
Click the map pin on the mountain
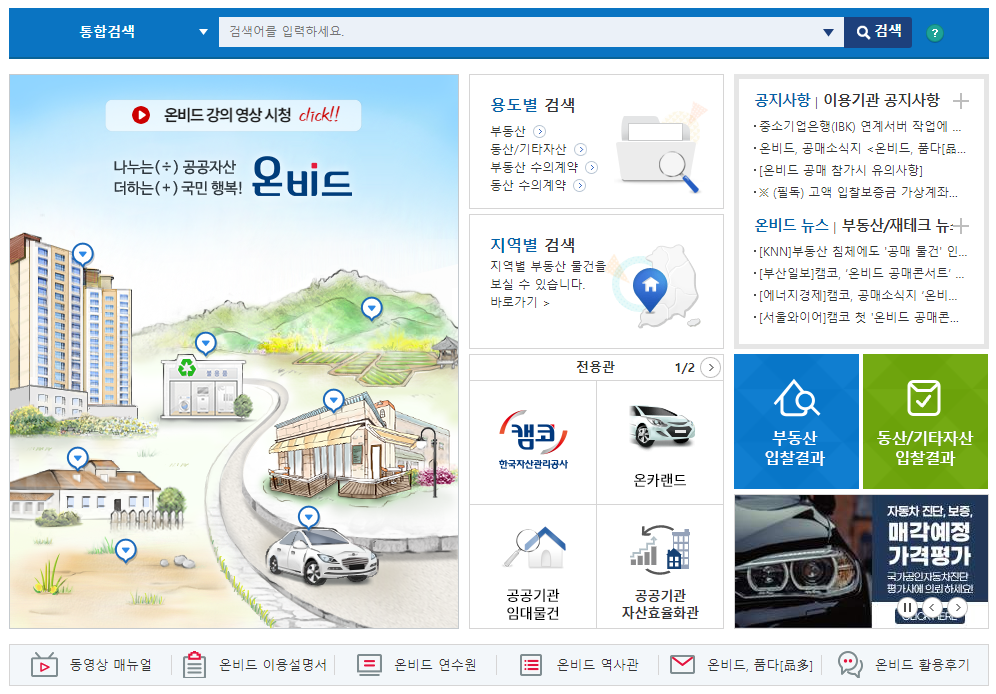tap(372, 309)
